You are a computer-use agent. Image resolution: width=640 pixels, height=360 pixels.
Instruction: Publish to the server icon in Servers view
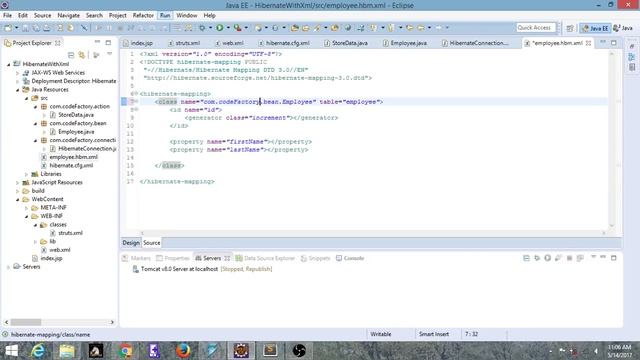pos(580,258)
